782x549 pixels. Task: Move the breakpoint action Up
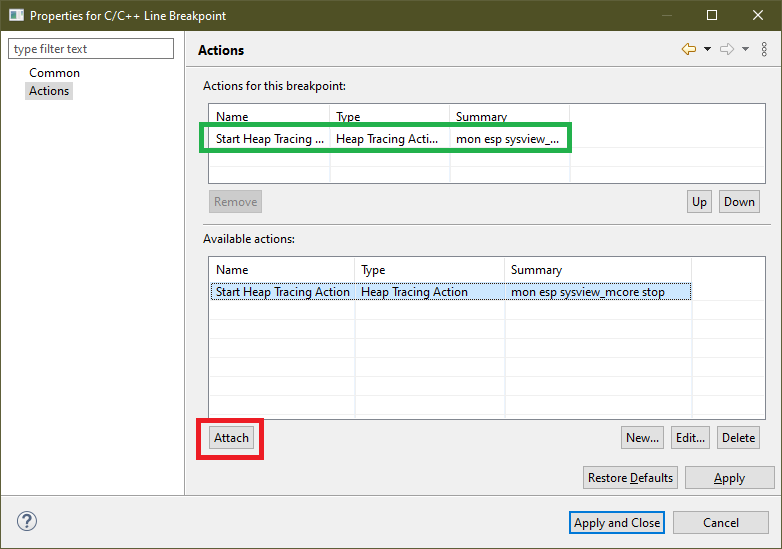click(x=699, y=202)
